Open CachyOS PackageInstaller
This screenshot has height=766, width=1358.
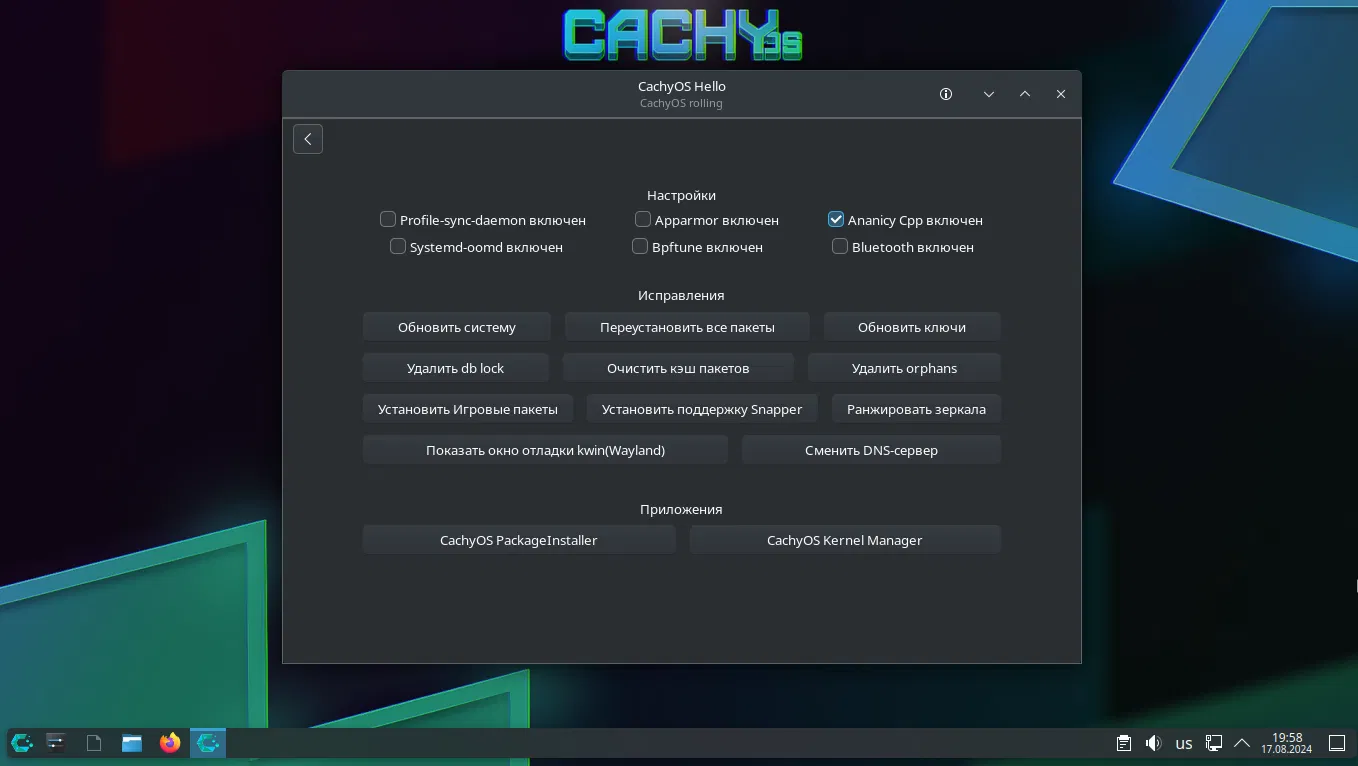[x=519, y=540]
